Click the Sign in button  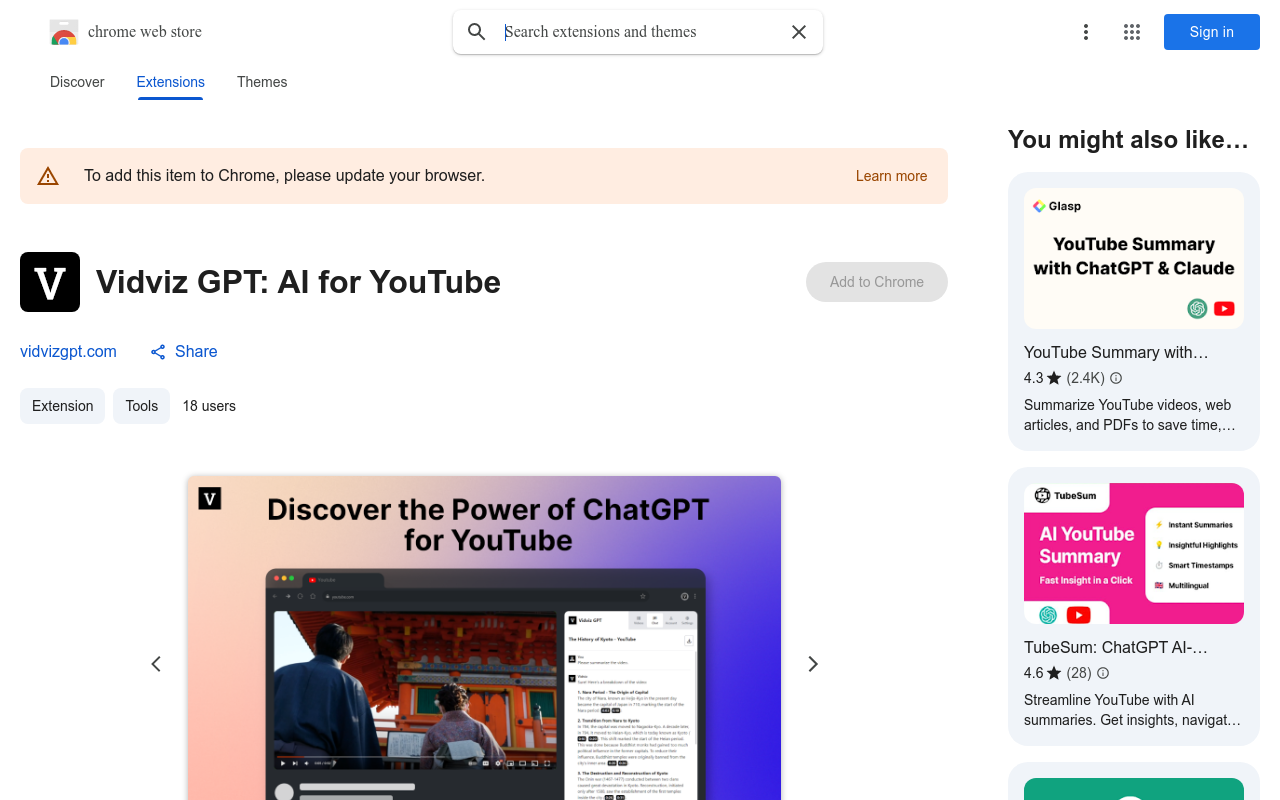click(x=1212, y=32)
